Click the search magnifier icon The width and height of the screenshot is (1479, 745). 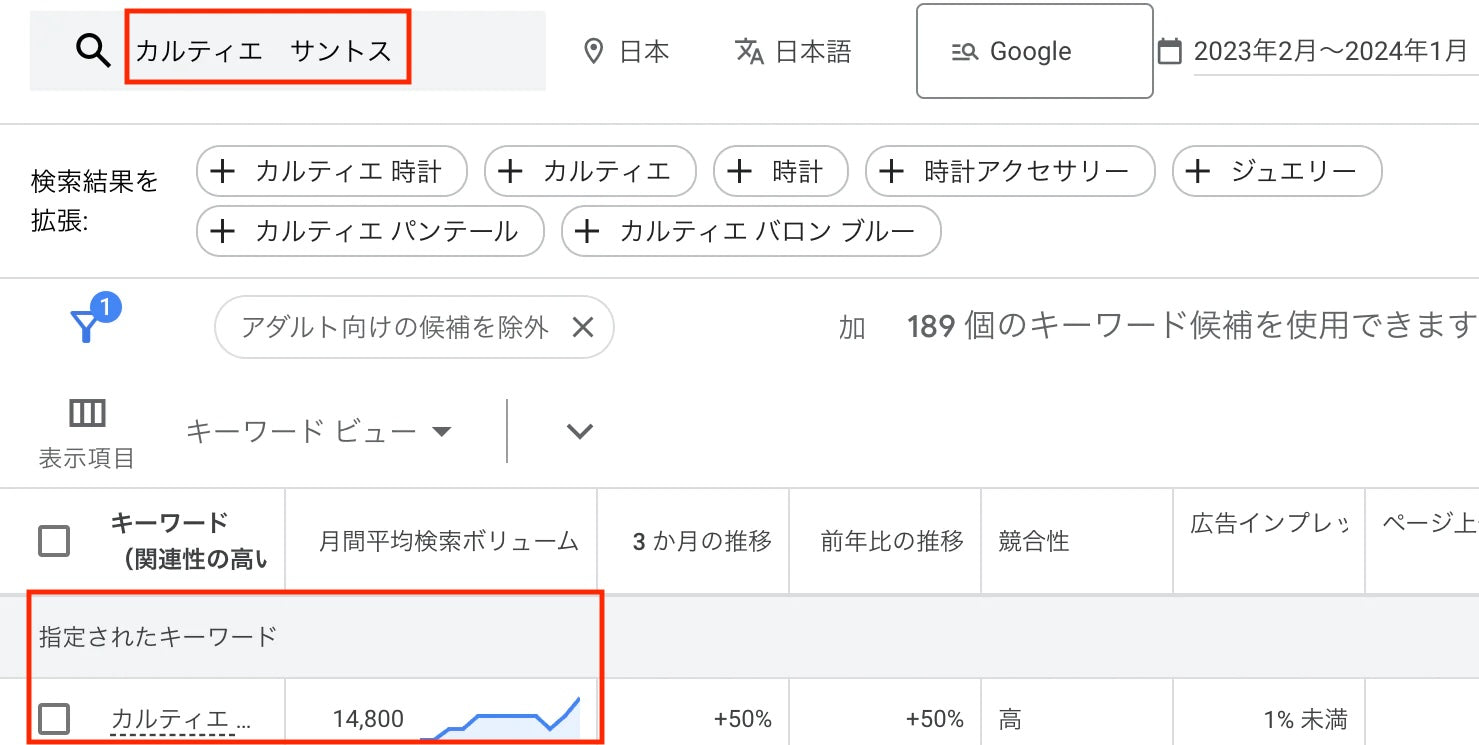pos(93,51)
